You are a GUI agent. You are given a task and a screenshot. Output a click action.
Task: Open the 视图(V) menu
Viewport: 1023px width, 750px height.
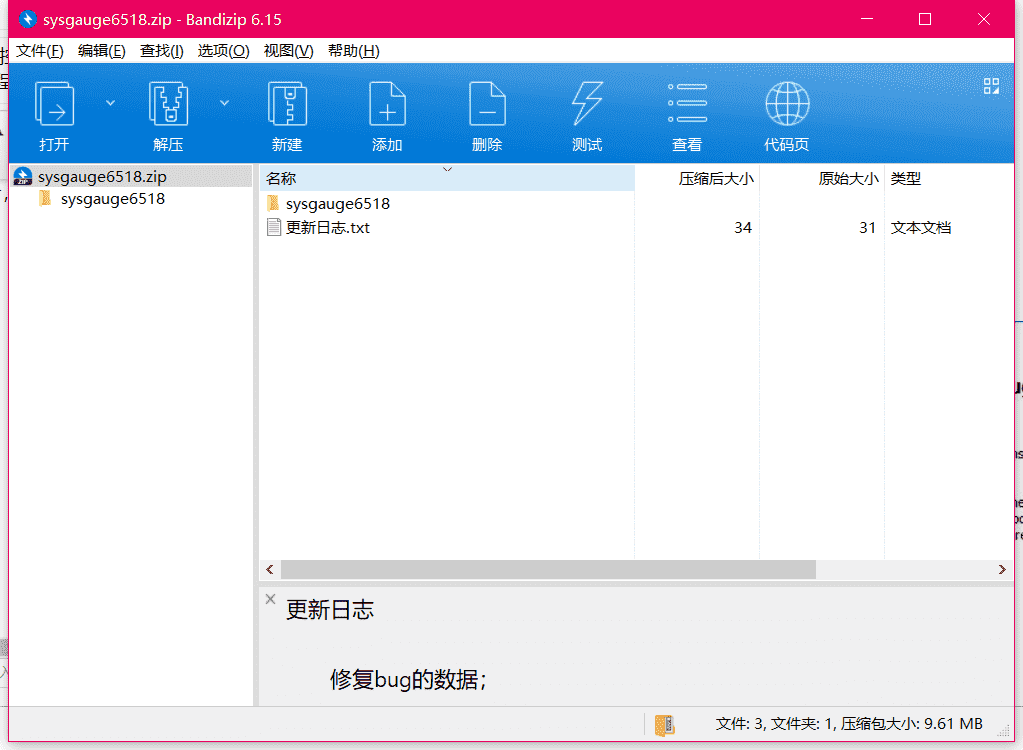[x=288, y=51]
